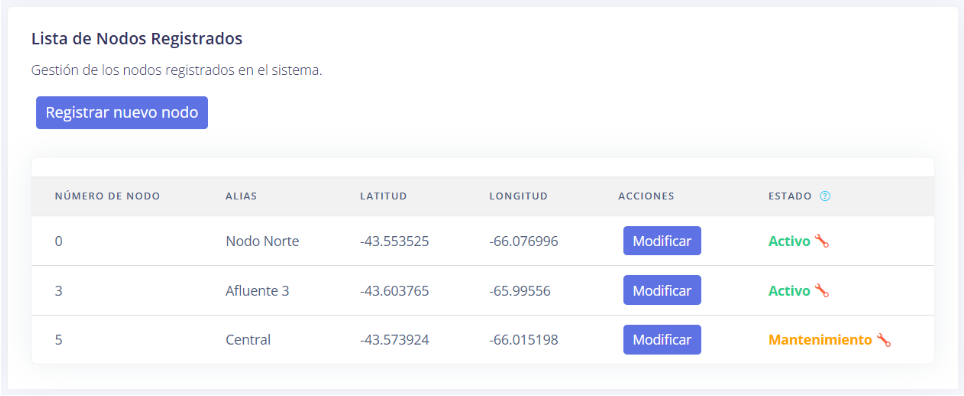
Task: Click the wrench icon next to Nodo Norte status
Action: [821, 241]
